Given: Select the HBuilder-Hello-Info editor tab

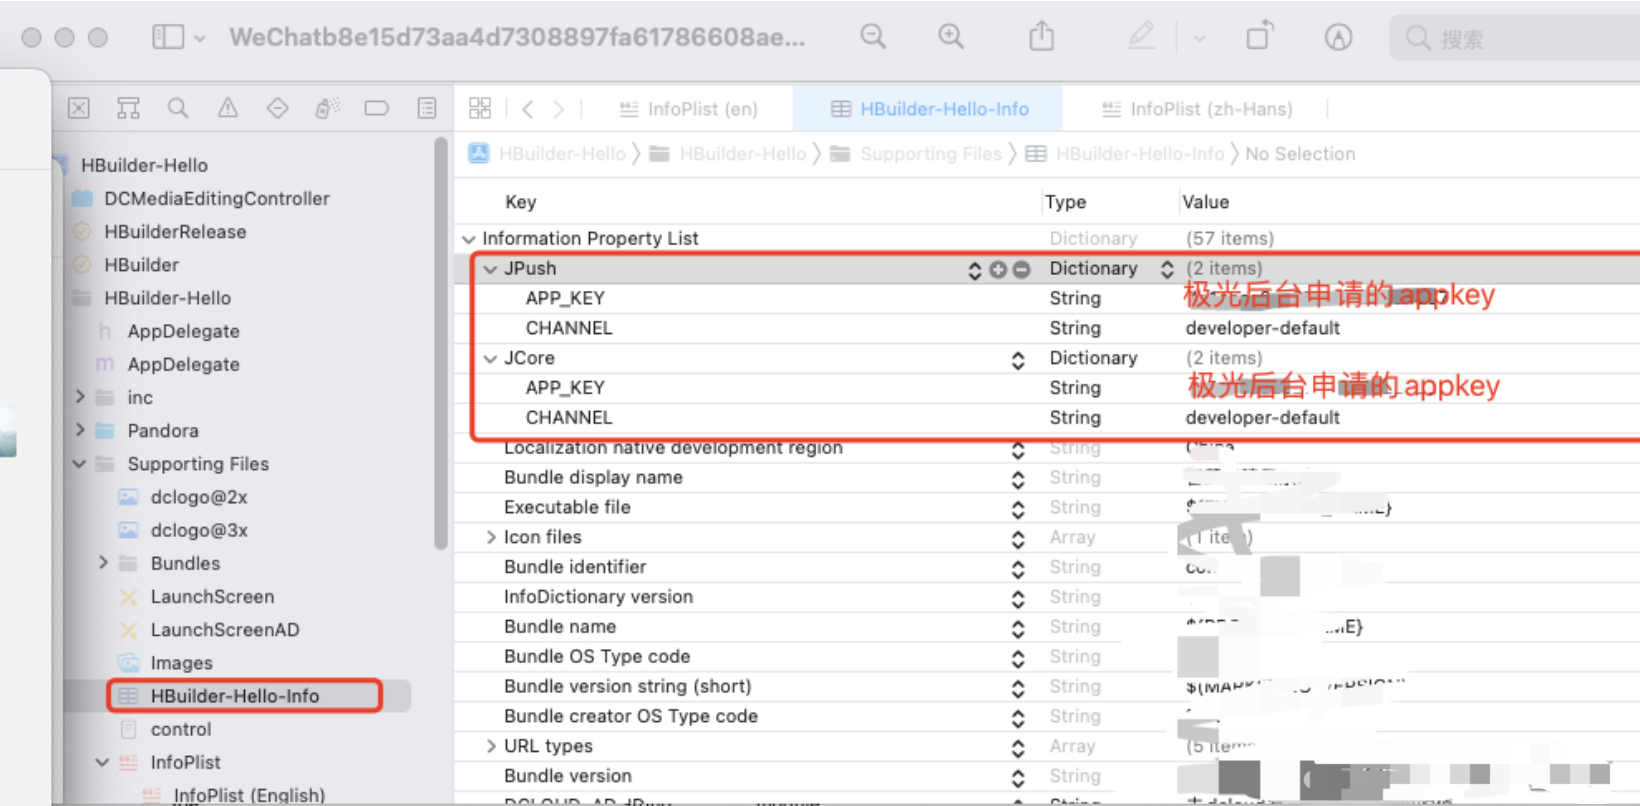Looking at the screenshot, I should point(930,109).
